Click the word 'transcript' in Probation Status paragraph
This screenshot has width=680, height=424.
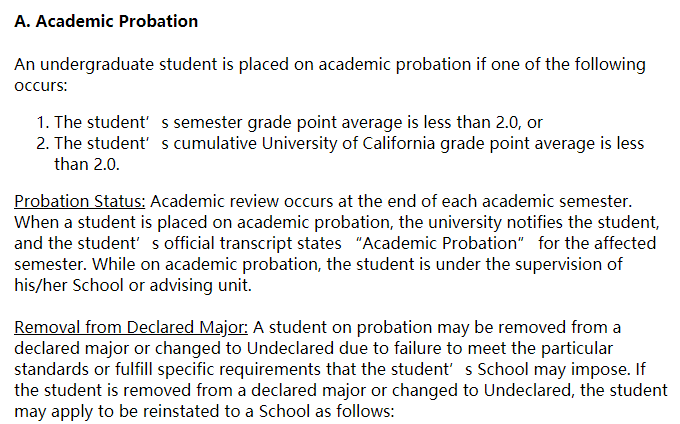[x=255, y=243]
